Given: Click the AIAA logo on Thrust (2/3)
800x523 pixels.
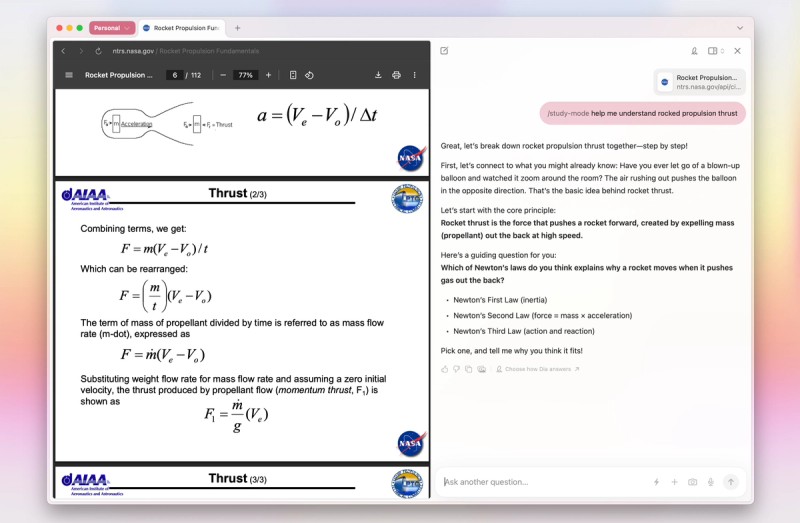Looking at the screenshot, I should point(92,199).
